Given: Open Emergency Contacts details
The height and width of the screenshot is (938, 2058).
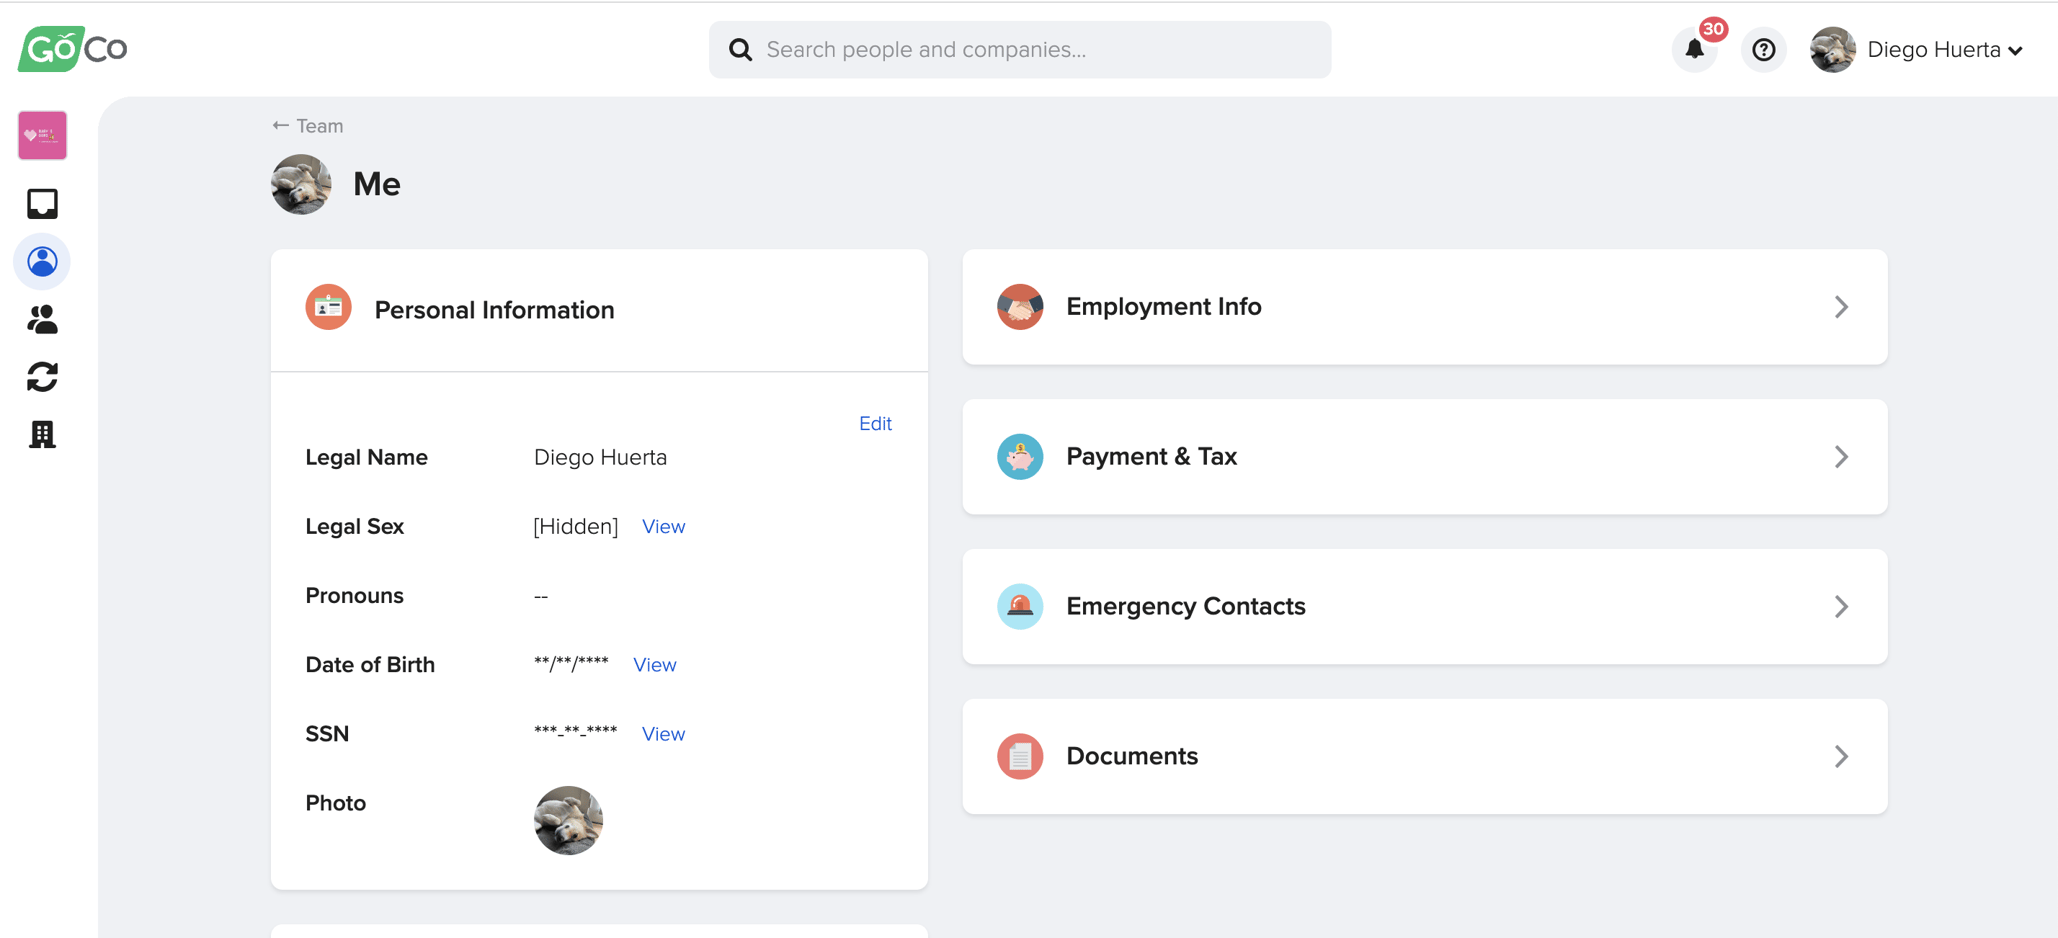Looking at the screenshot, I should coord(1425,606).
